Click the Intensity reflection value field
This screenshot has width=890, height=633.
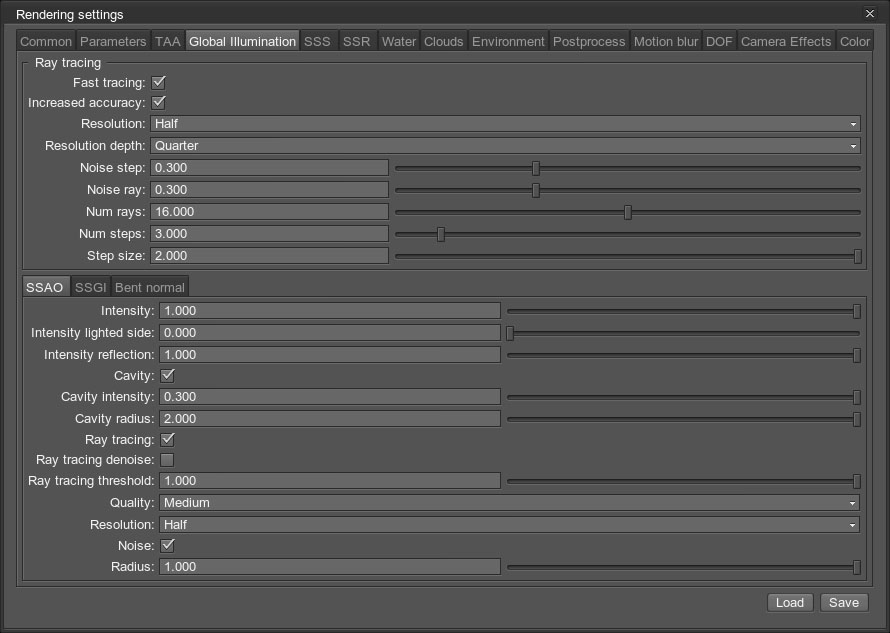click(x=330, y=355)
